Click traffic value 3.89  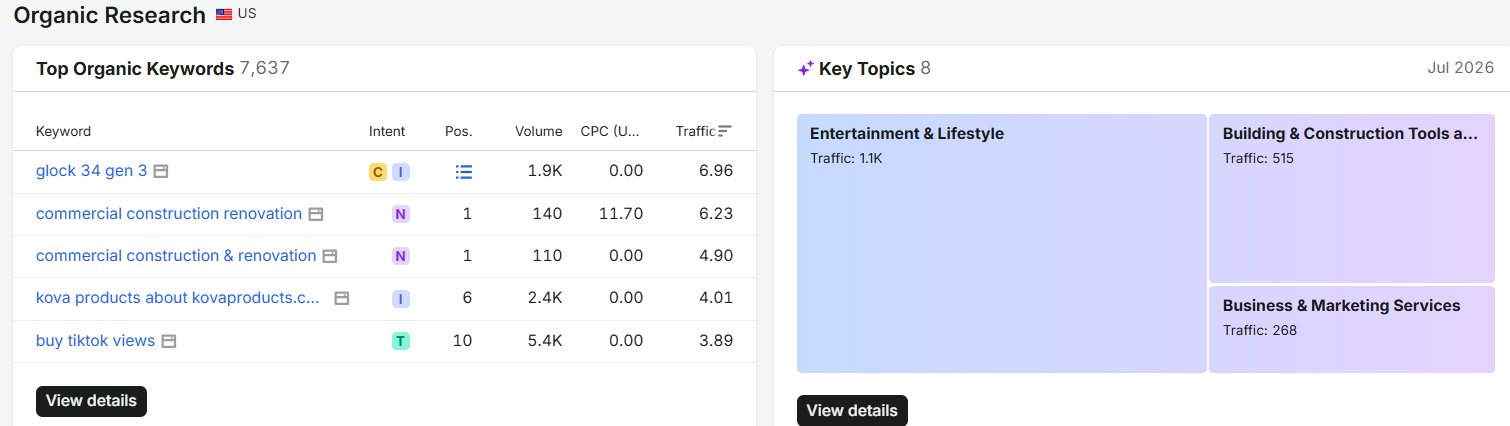[x=716, y=341]
